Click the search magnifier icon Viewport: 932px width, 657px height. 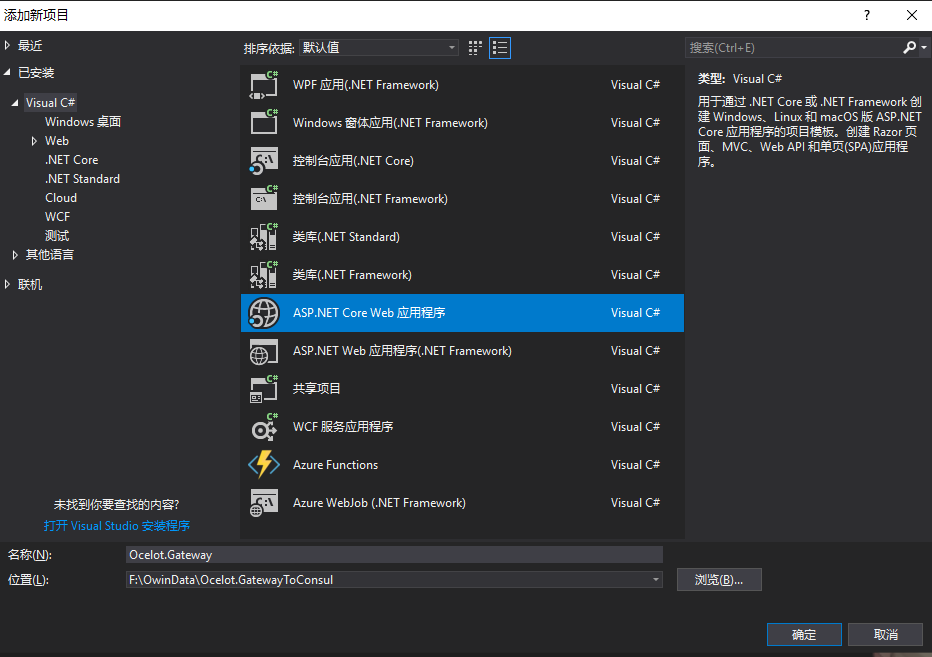point(909,48)
